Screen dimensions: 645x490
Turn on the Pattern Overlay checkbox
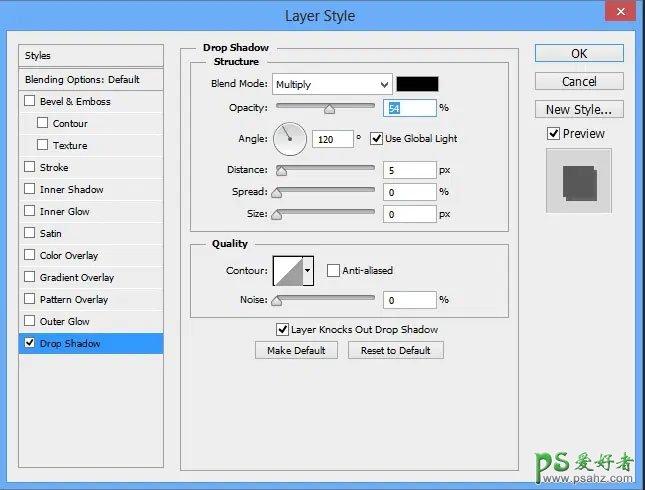pos(30,299)
